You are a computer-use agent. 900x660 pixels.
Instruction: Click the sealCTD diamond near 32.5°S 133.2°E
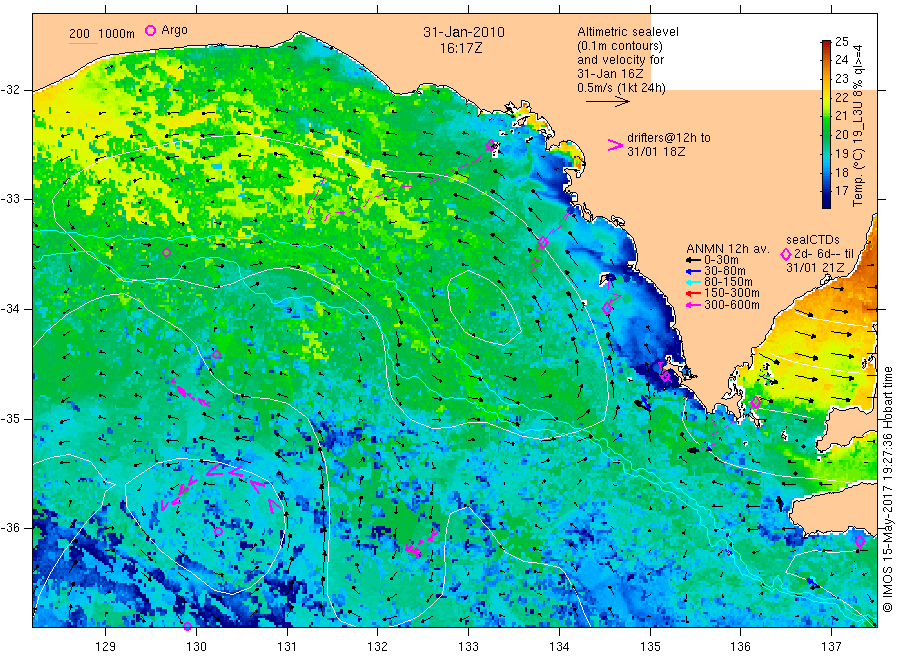tap(491, 145)
